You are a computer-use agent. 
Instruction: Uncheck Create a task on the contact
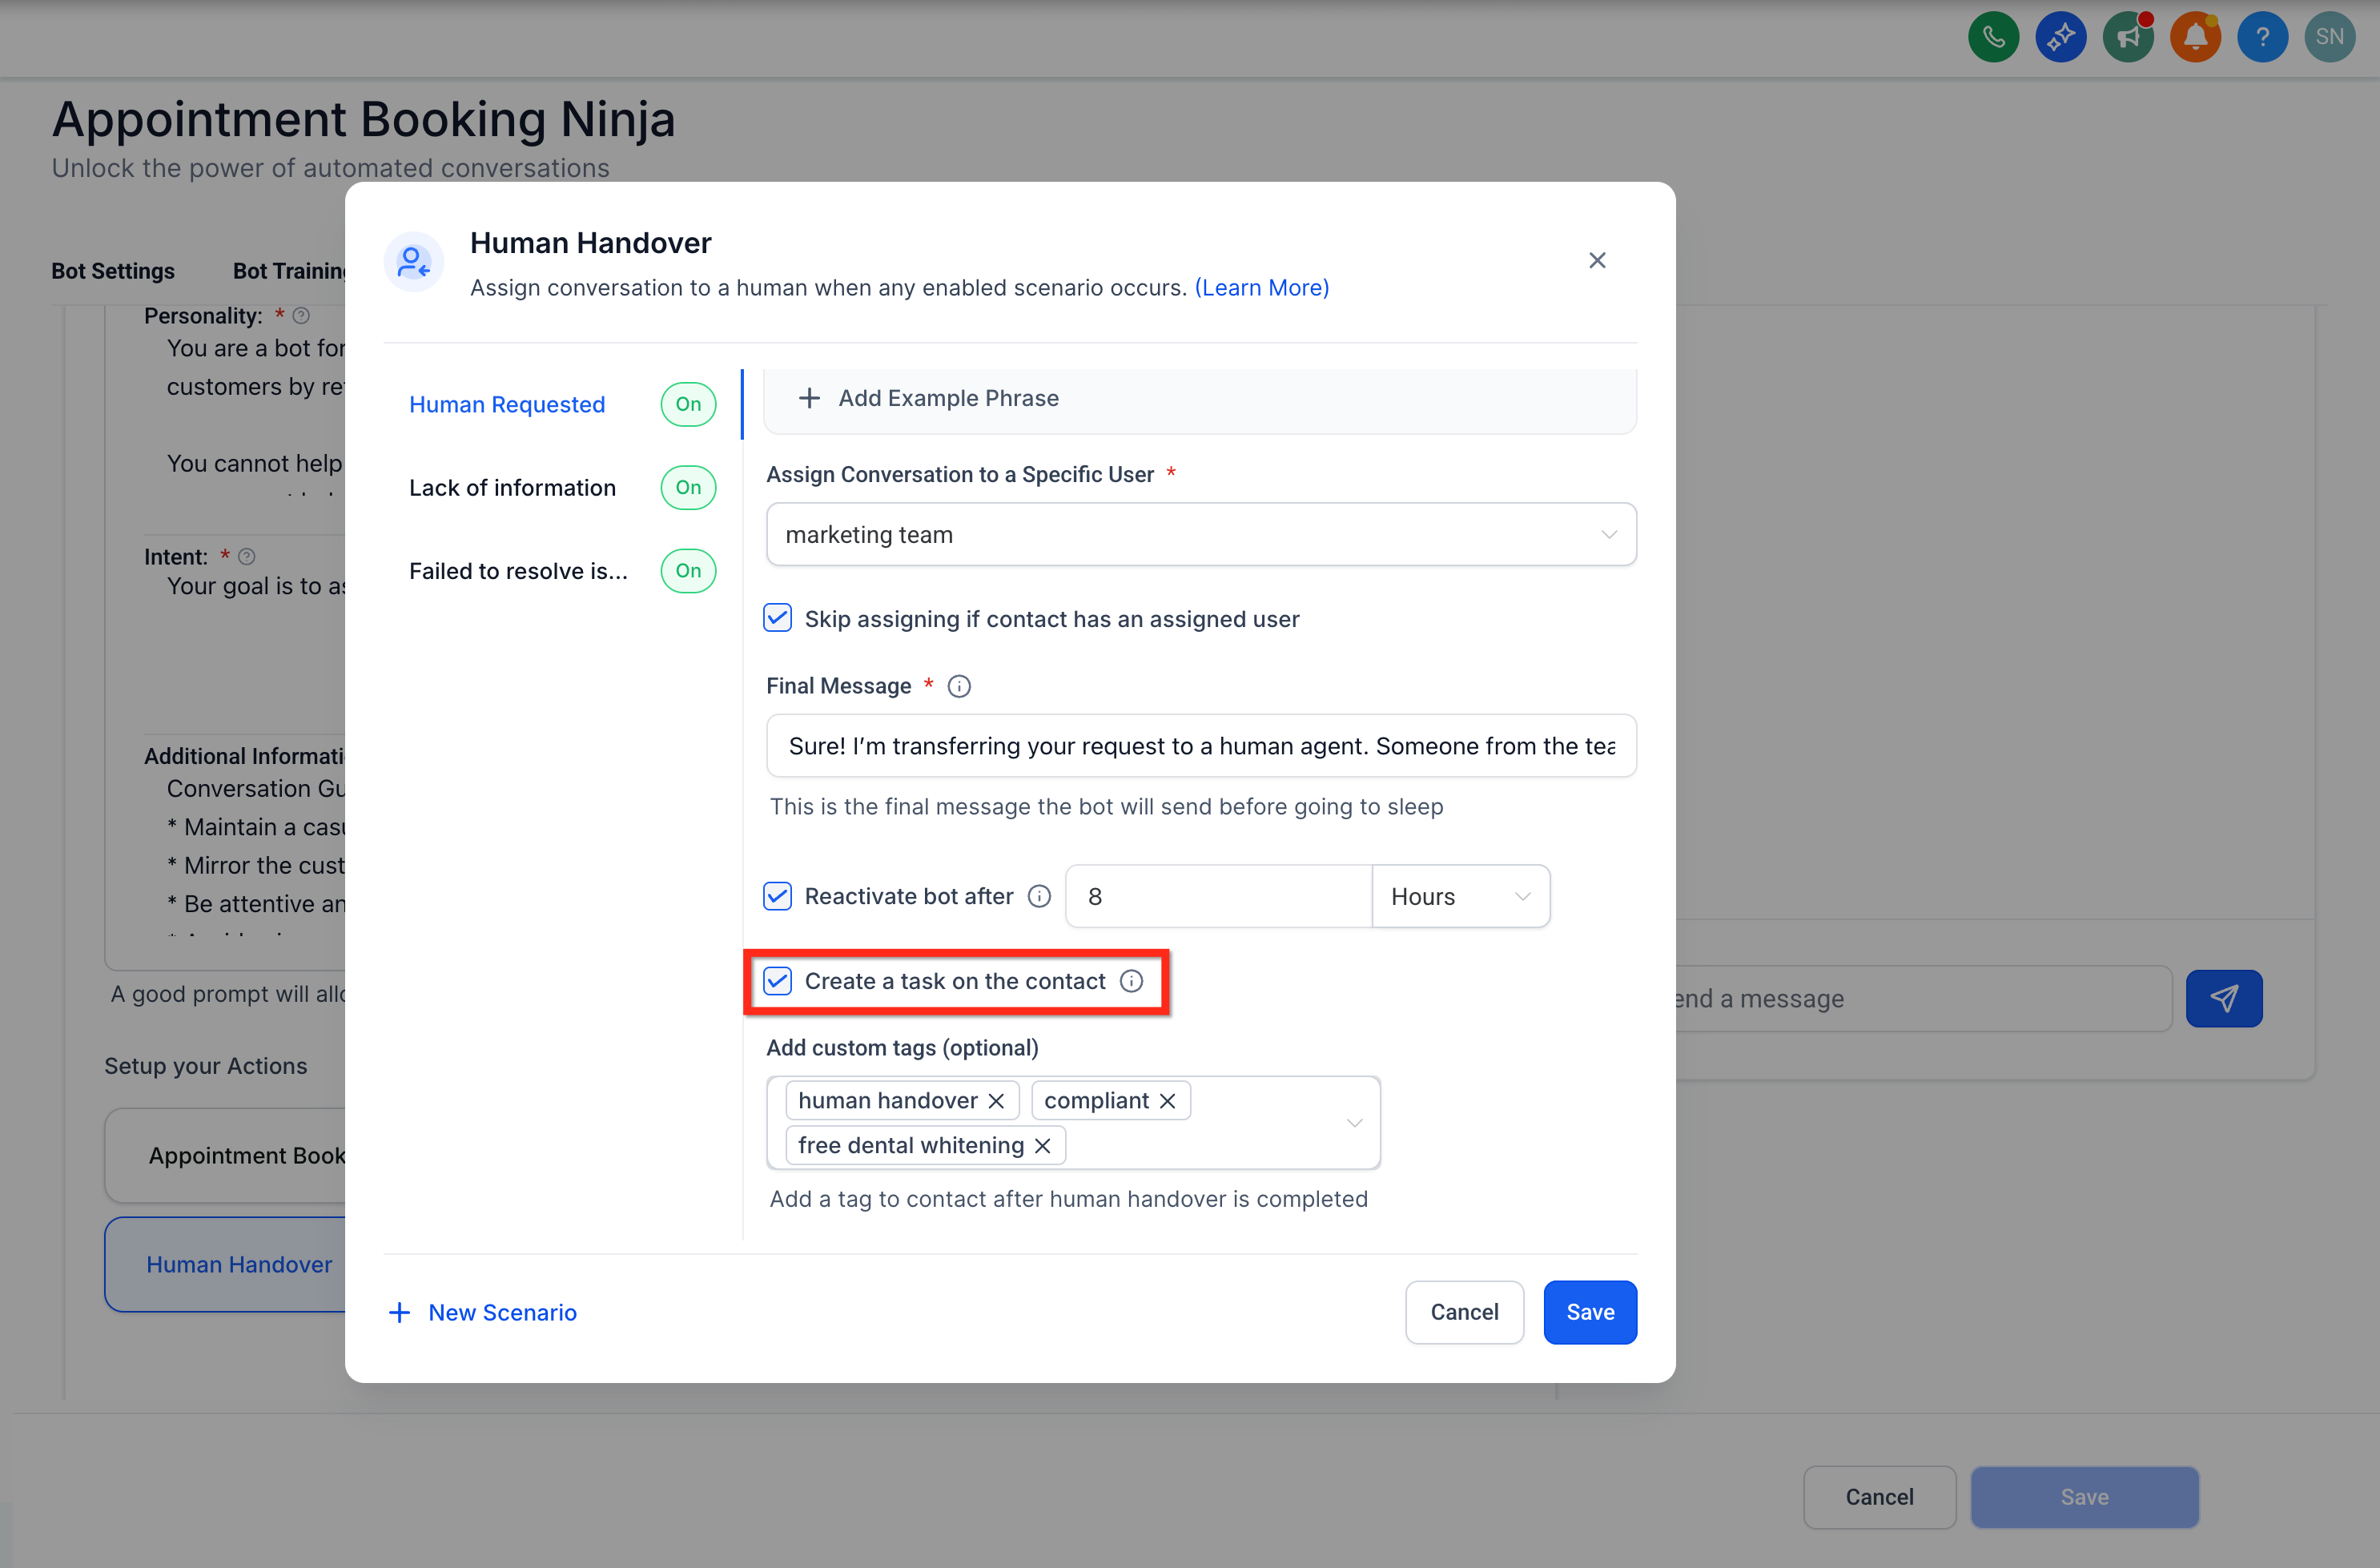[x=777, y=981]
